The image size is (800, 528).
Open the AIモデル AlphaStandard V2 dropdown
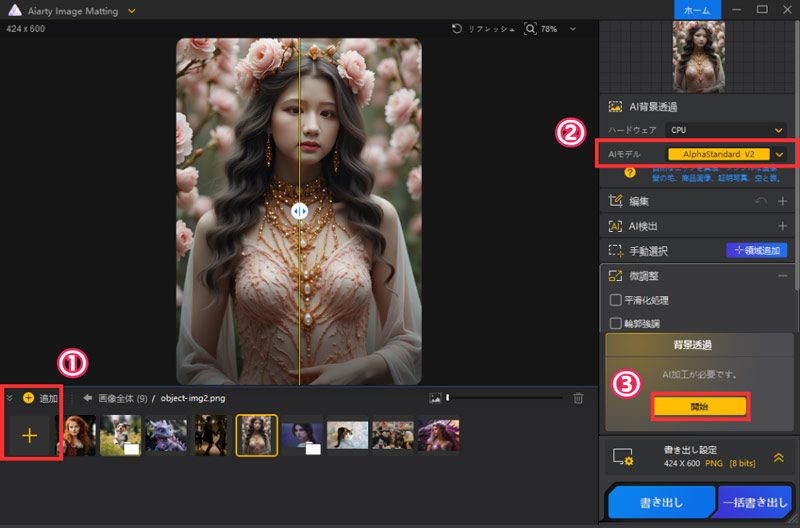pyautogui.click(x=726, y=154)
